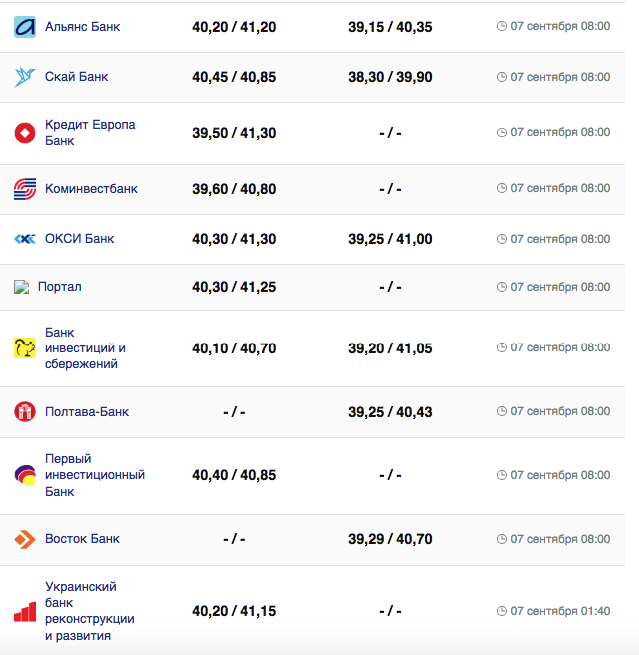Viewport: 639px width, 655px height.
Task: Click the Восток Банк orange logo
Action: (x=25, y=539)
